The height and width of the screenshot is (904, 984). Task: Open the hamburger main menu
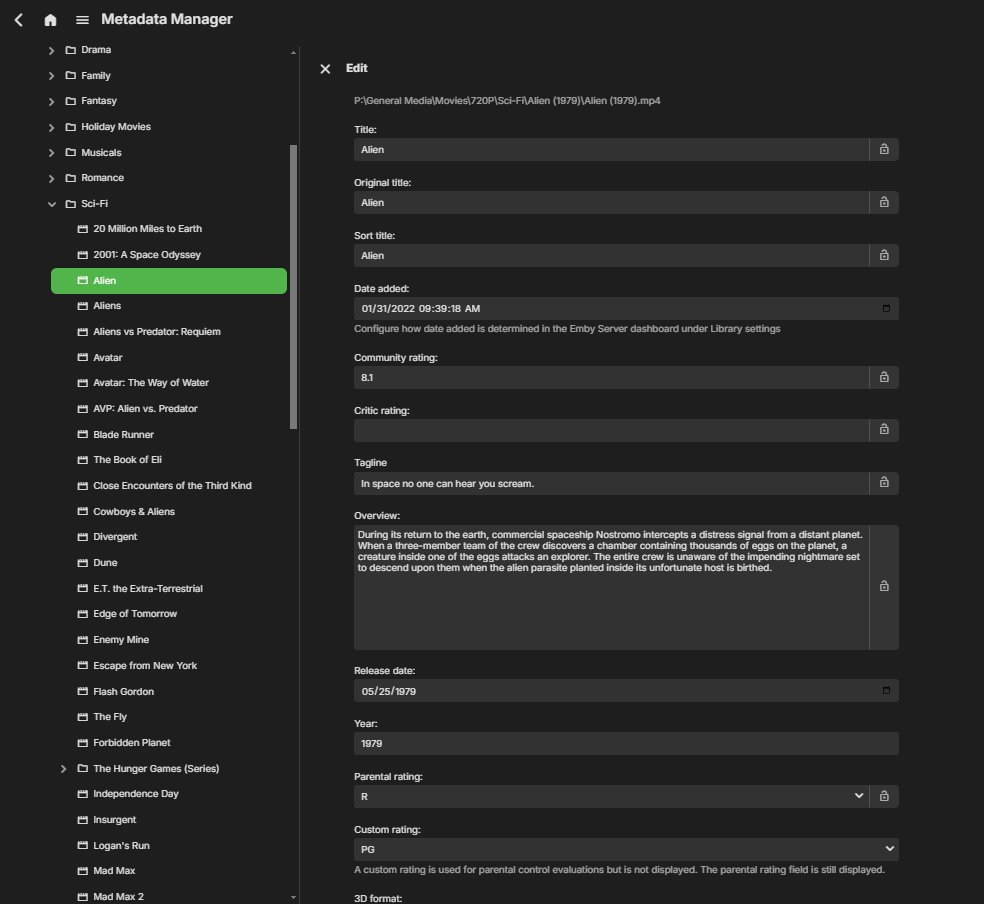click(82, 19)
